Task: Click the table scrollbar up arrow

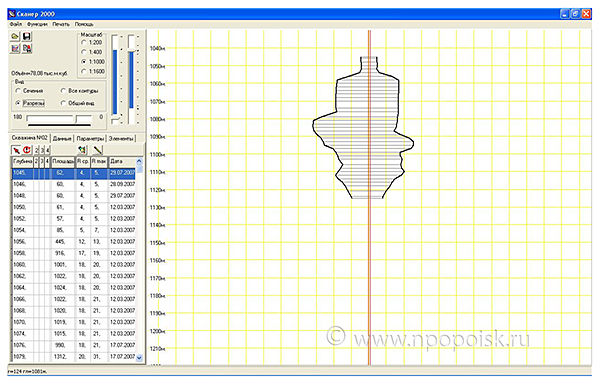Action: (139, 161)
